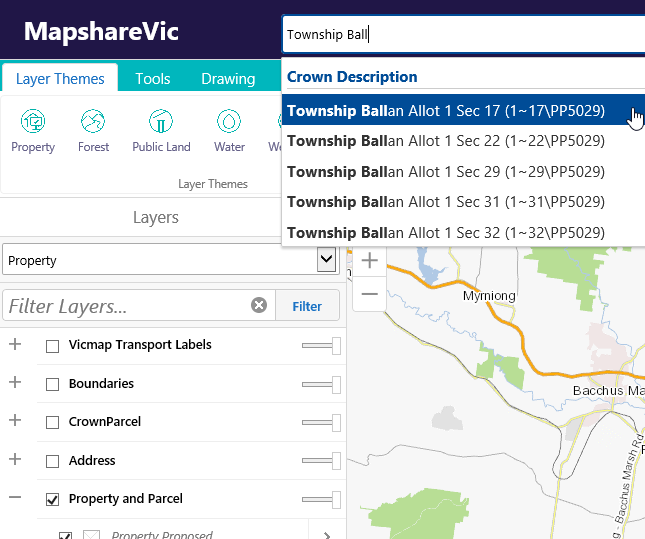Switch to the Drawing tab
645x539 pixels.
228,78
